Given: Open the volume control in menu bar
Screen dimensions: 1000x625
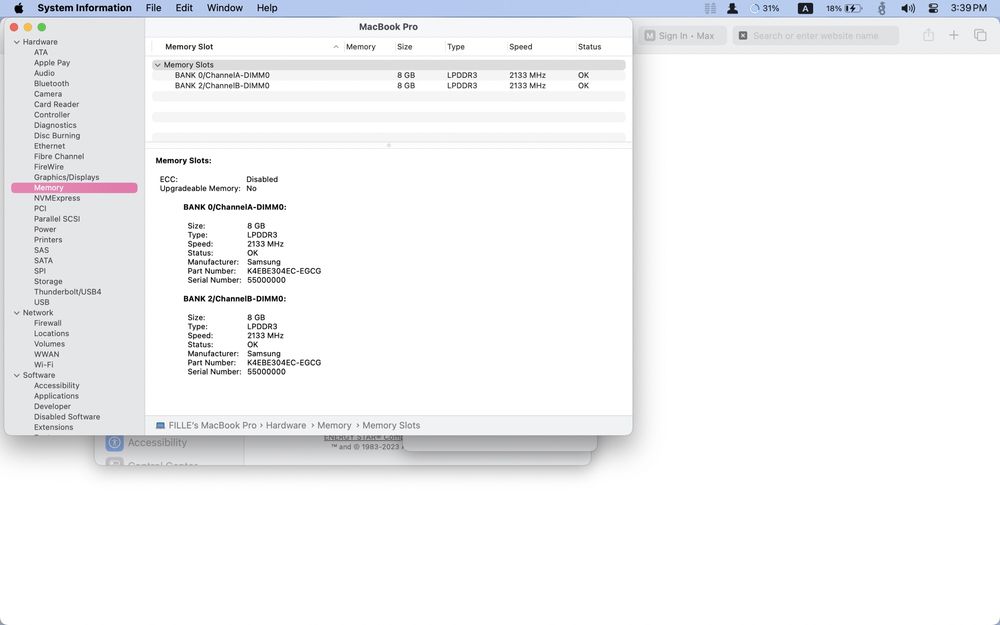Looking at the screenshot, I should click(908, 8).
